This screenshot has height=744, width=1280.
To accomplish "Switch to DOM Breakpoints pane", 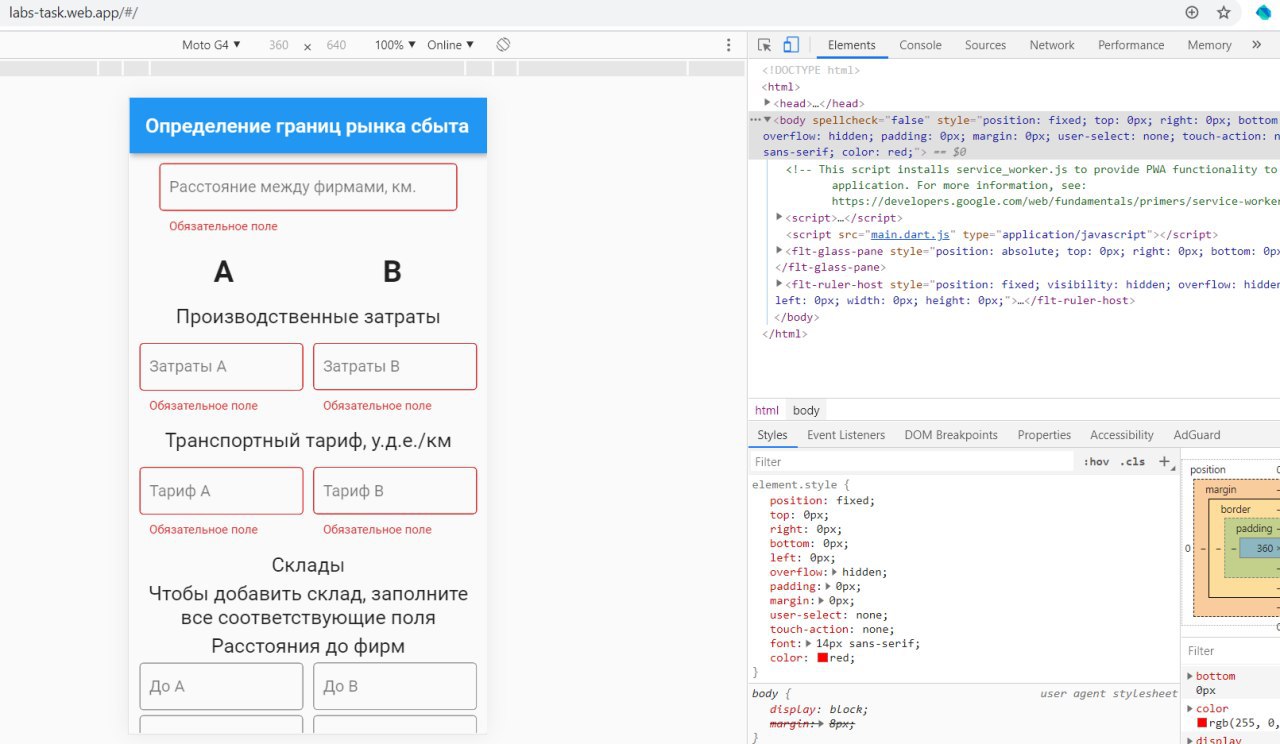I will [951, 435].
